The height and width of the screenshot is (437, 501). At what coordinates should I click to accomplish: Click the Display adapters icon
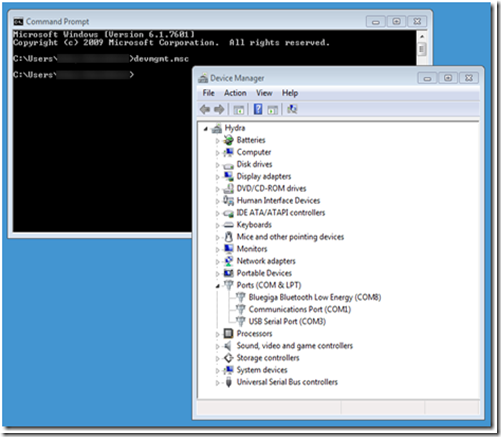pos(228,176)
